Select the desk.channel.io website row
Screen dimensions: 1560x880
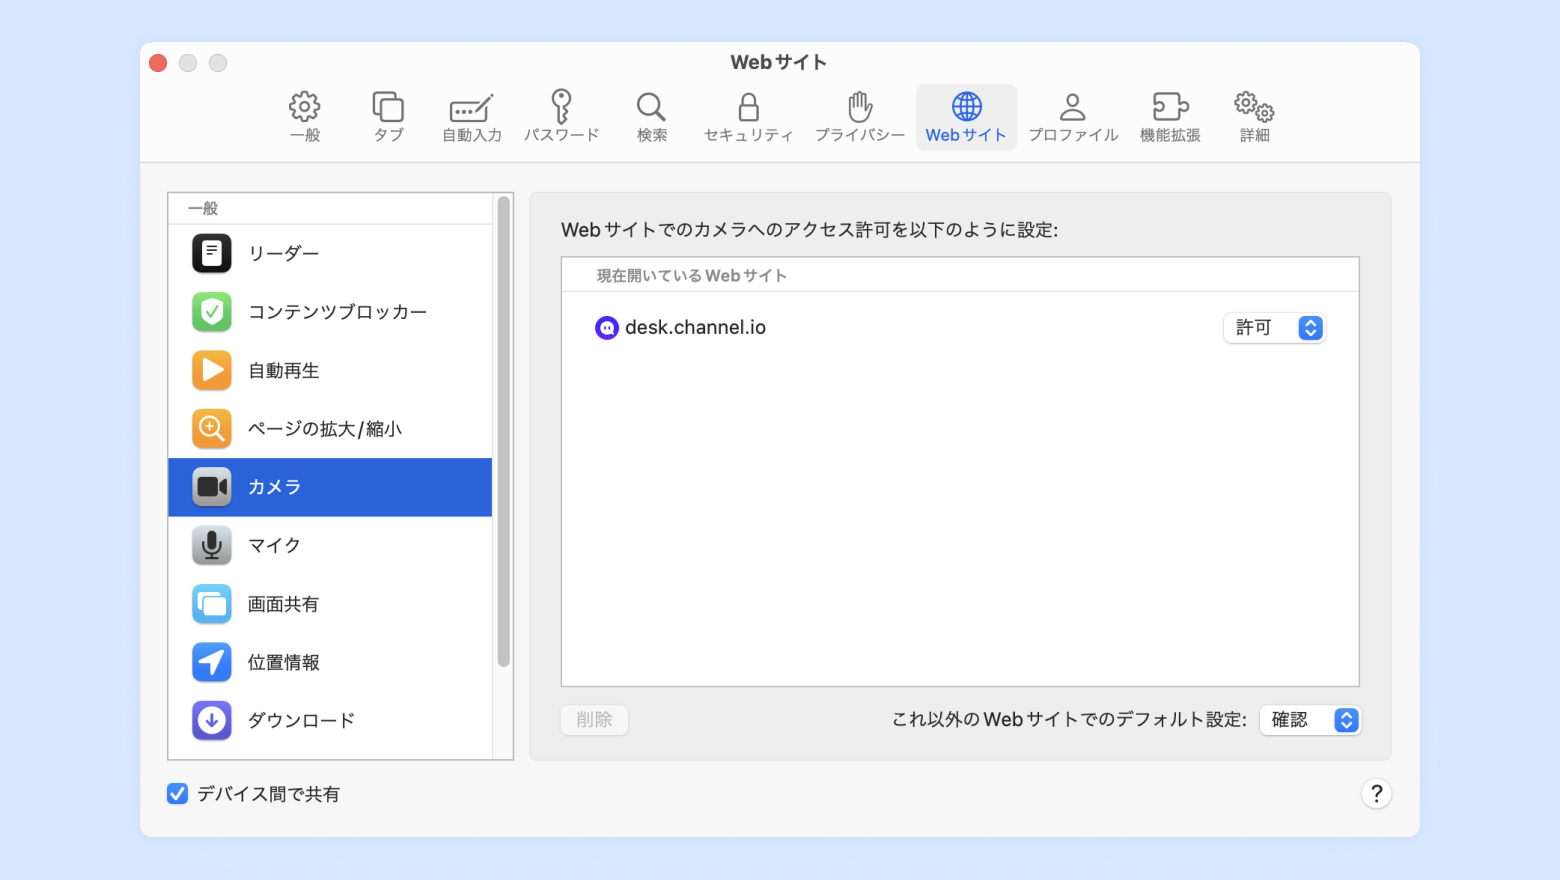(800, 328)
